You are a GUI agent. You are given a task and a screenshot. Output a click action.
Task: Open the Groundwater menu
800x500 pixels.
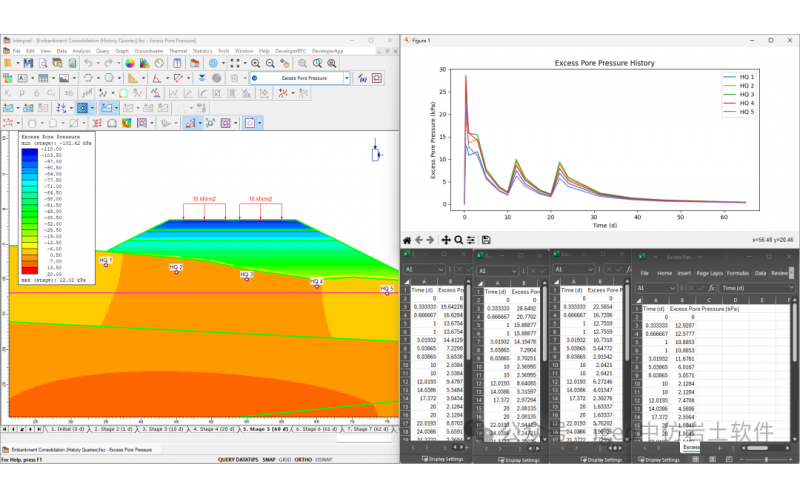click(x=149, y=50)
